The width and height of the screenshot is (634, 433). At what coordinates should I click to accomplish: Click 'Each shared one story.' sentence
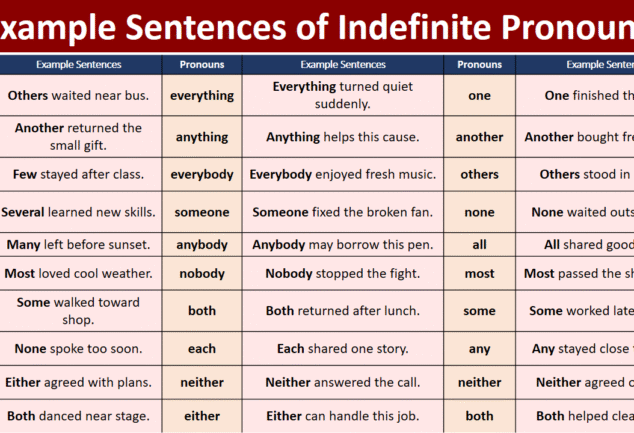coord(343,349)
